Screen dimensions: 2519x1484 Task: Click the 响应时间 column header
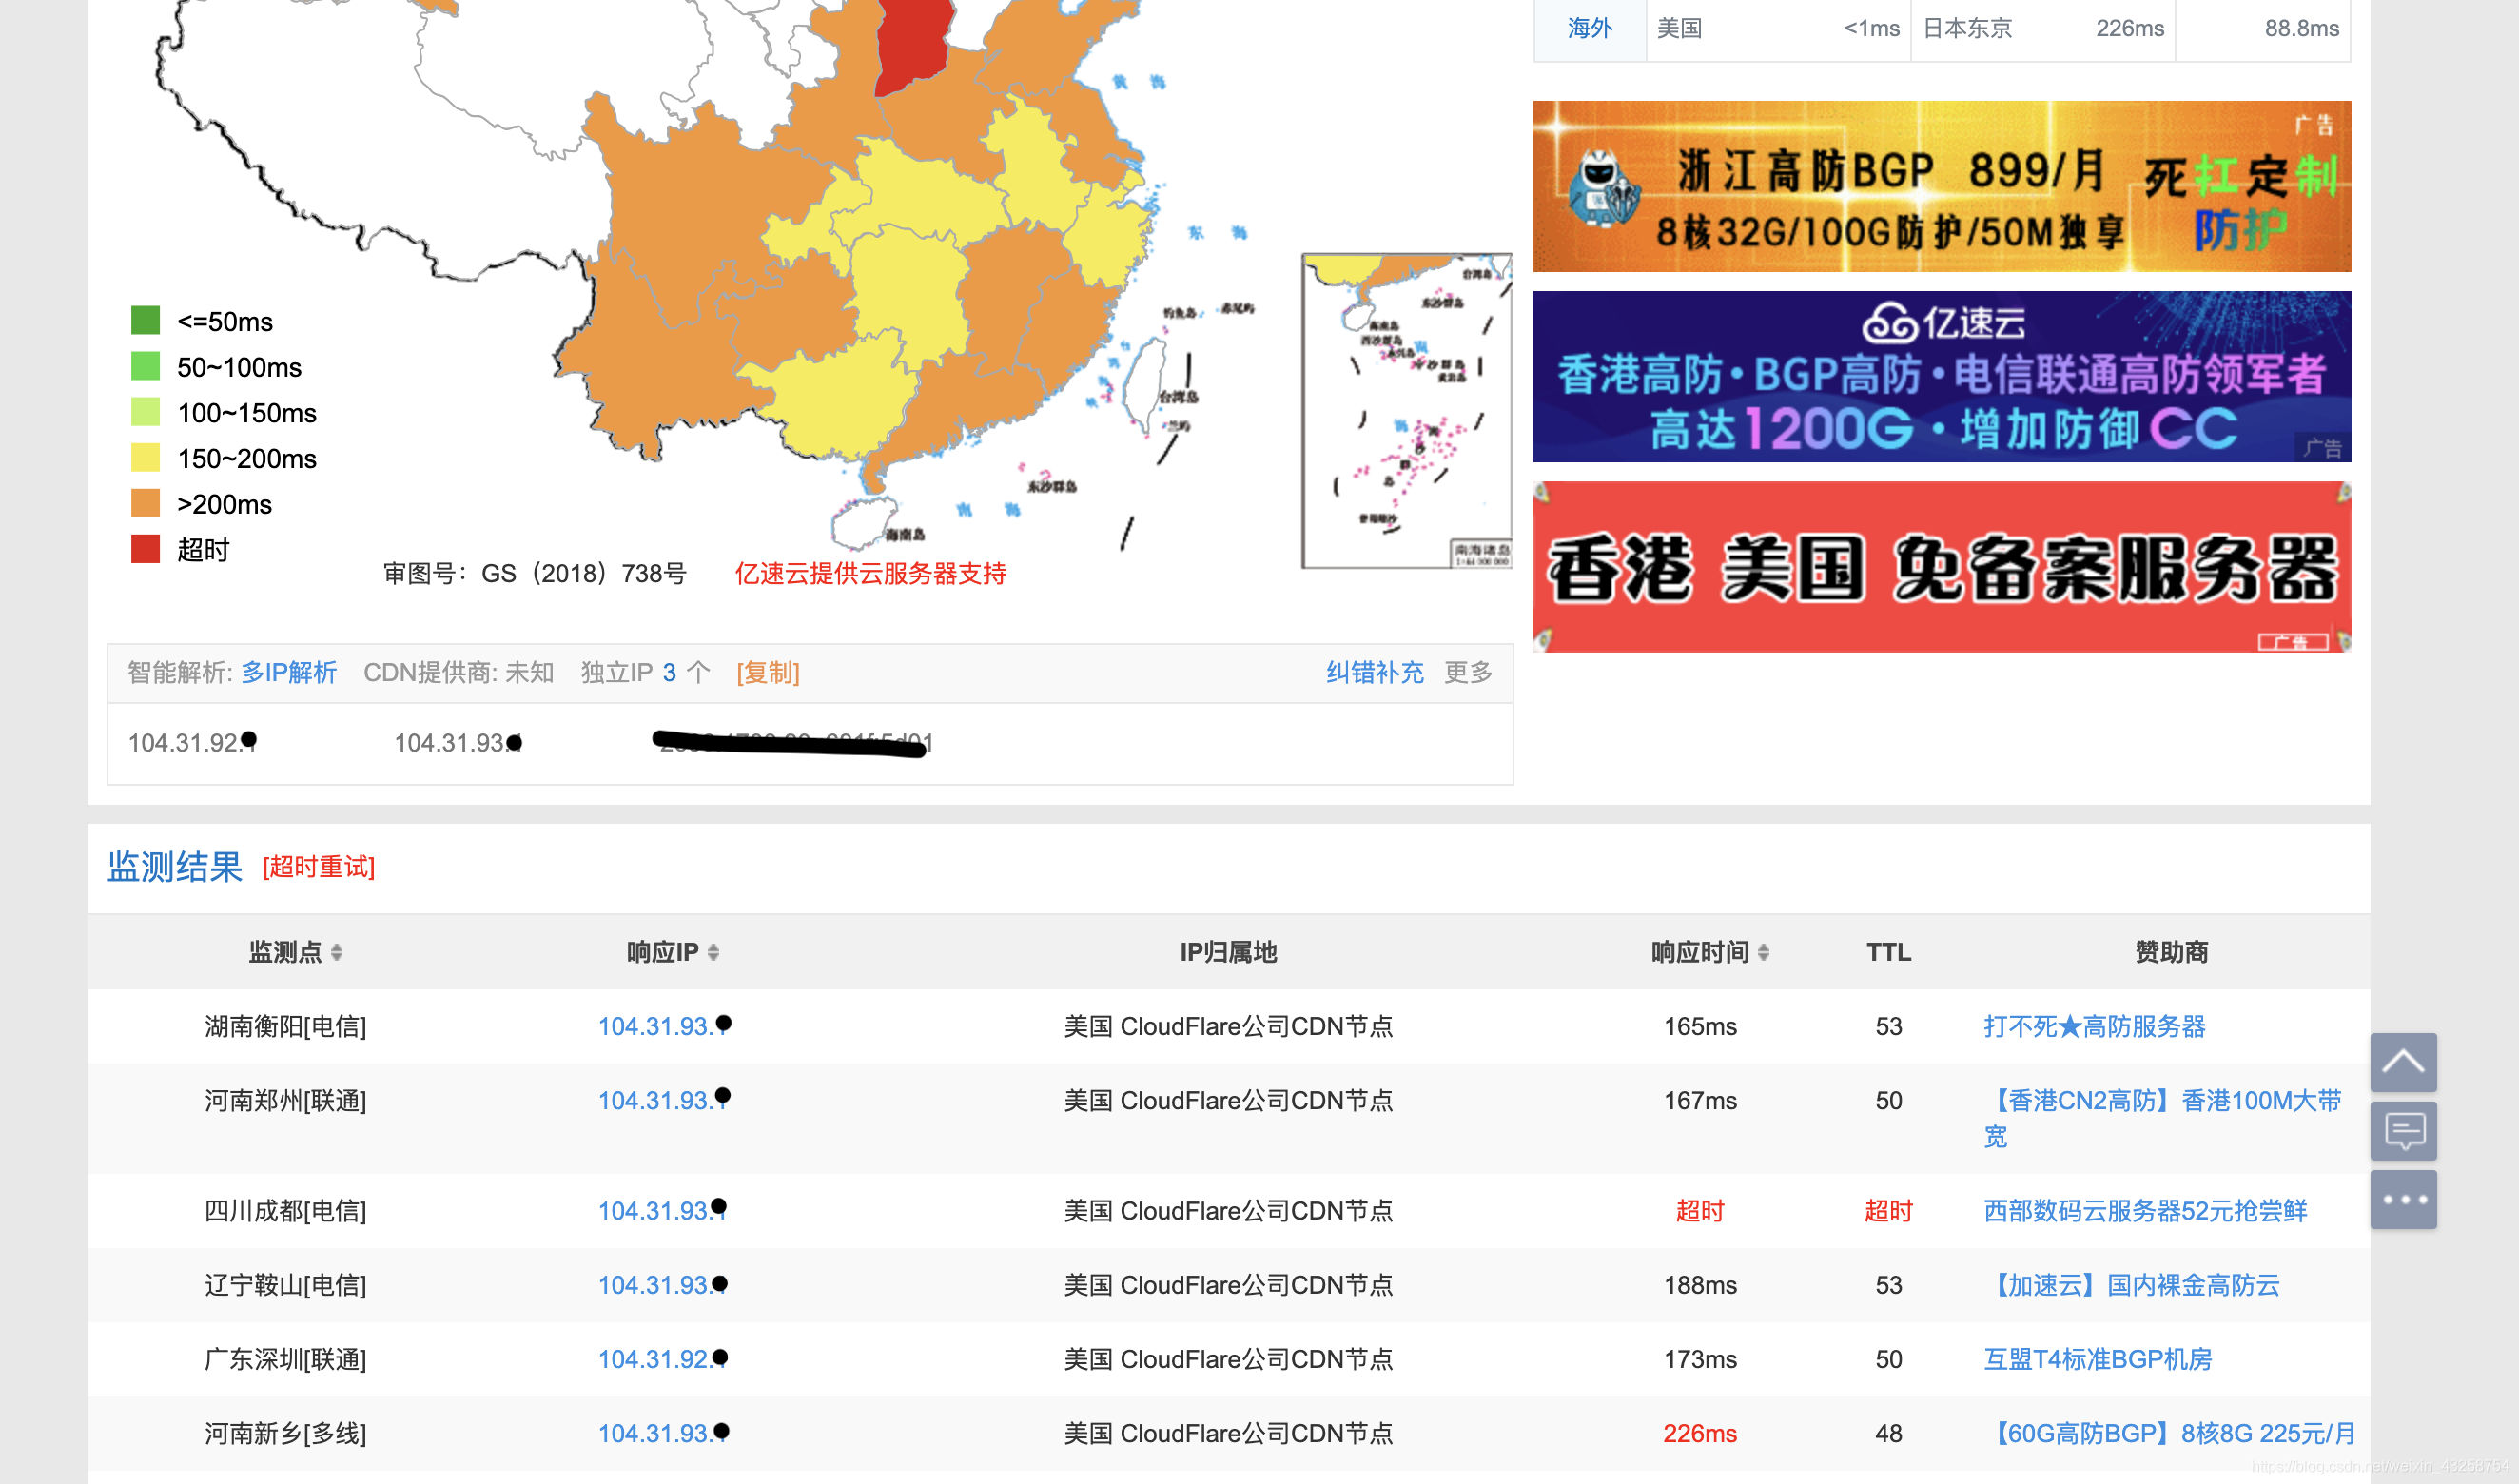(x=1699, y=952)
